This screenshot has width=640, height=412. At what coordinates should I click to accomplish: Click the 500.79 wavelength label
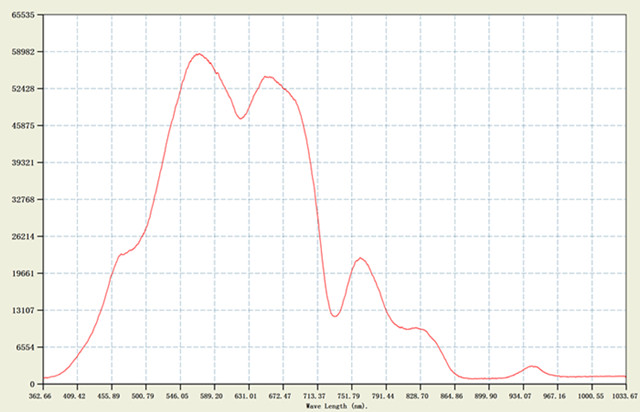click(143, 396)
